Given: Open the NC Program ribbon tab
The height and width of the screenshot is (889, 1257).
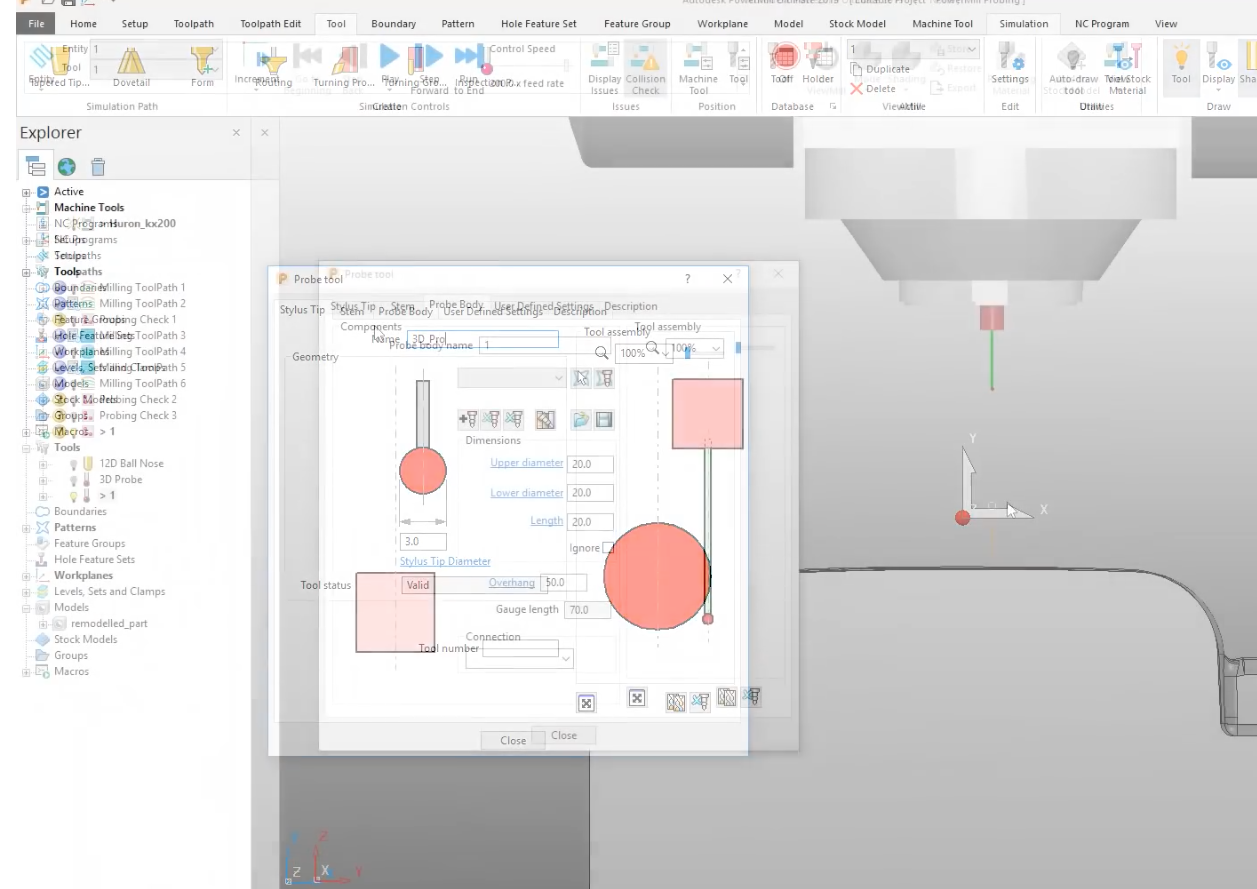Looking at the screenshot, I should pyautogui.click(x=1101, y=23).
